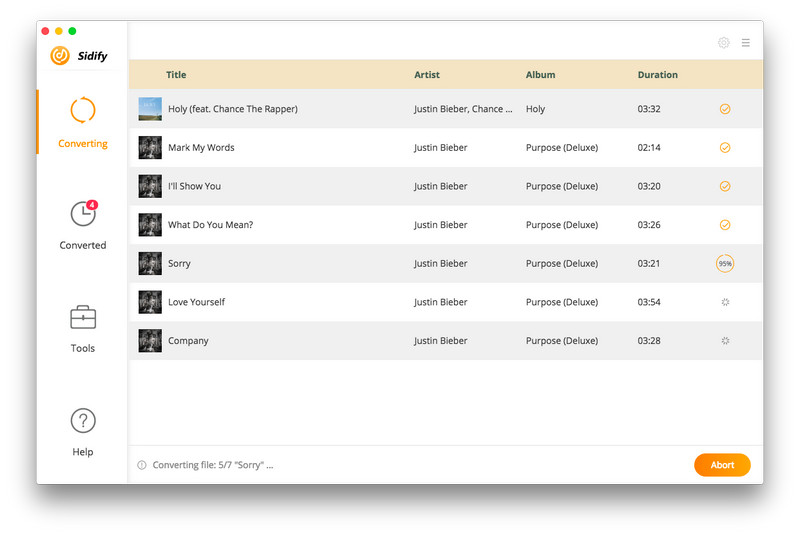Click pending spinner icon for Company
The width and height of the screenshot is (800, 536).
(x=725, y=341)
